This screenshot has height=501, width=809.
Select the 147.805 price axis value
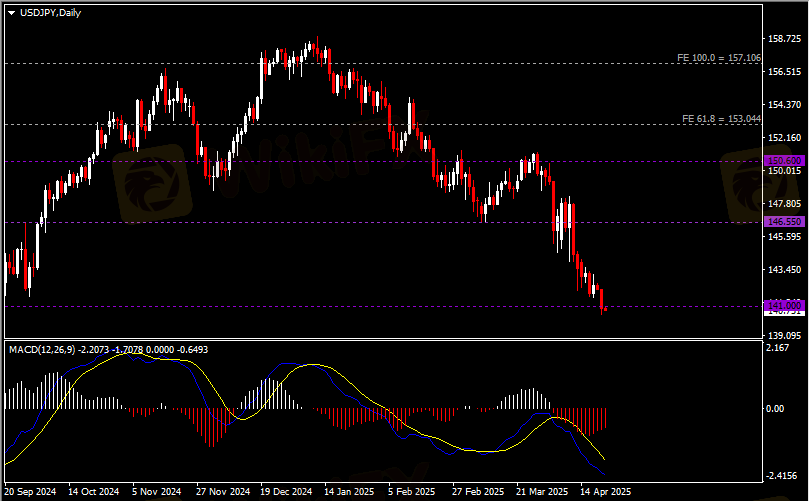(x=784, y=204)
